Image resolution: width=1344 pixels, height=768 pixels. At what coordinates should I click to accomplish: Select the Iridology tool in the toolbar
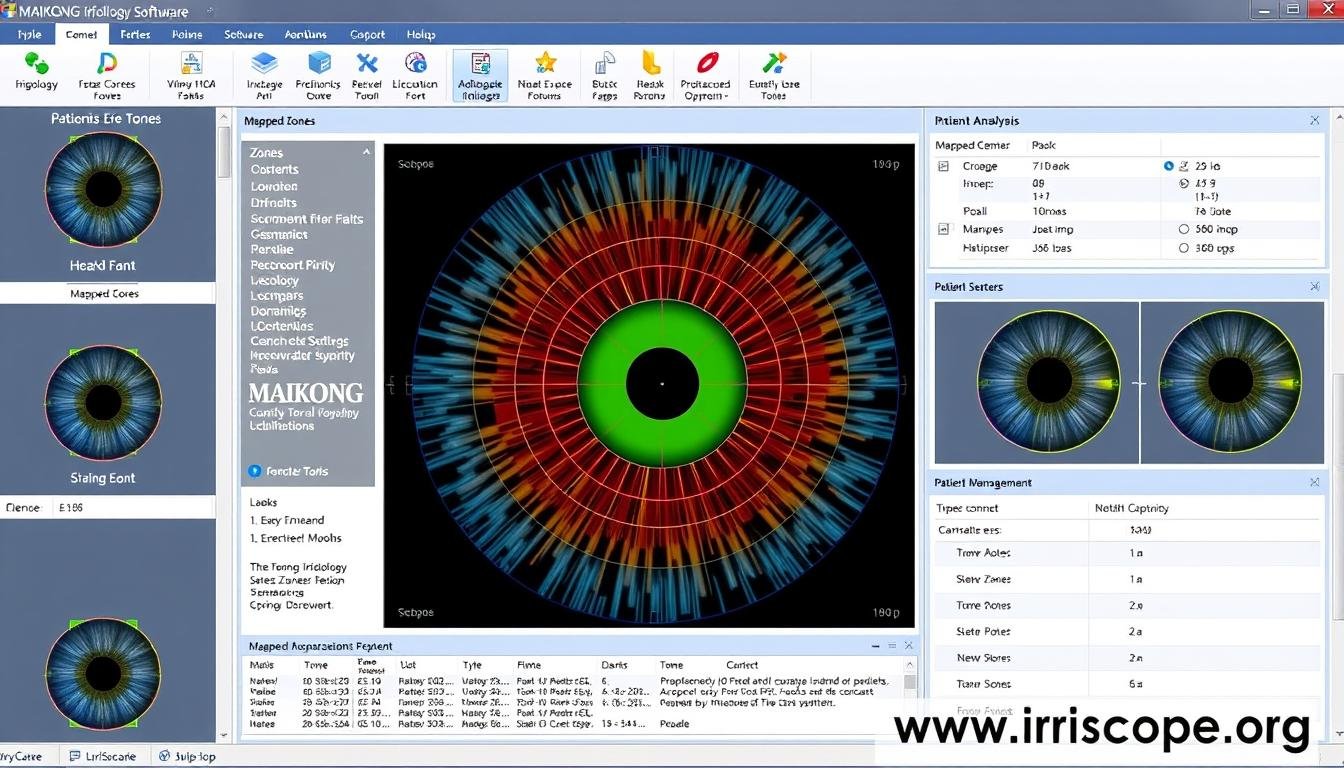(x=35, y=70)
